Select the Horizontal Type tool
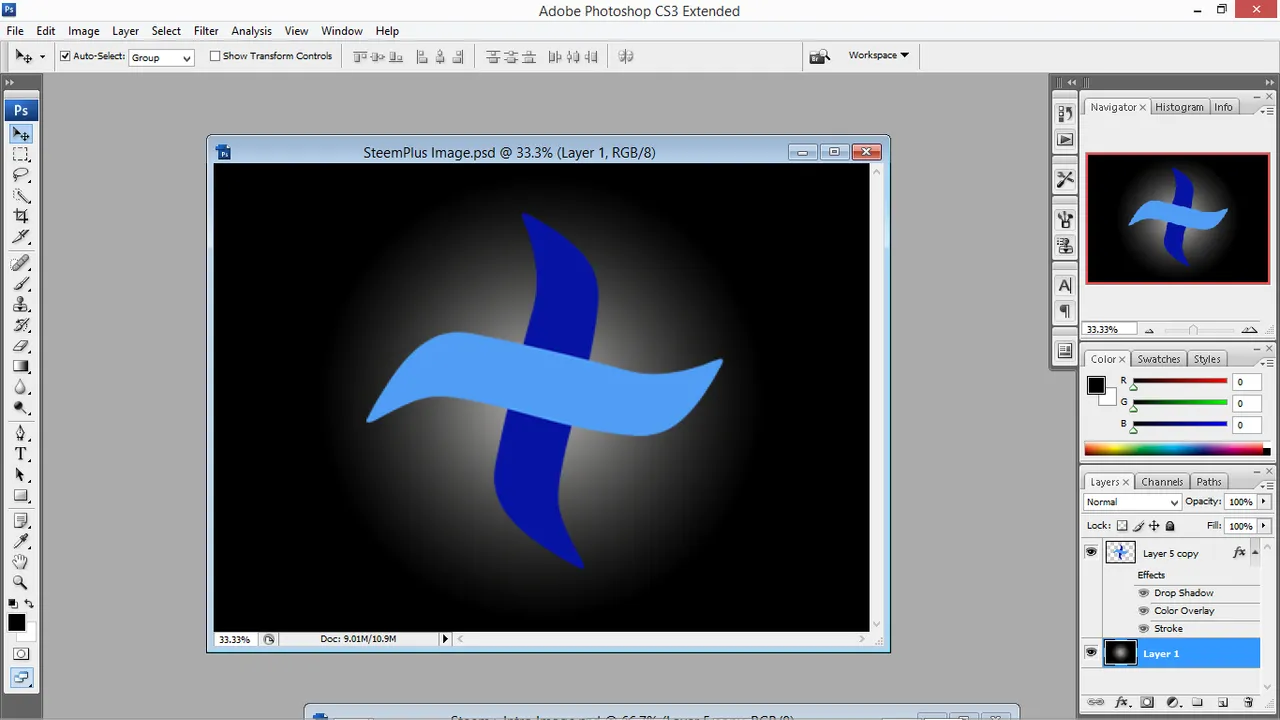This screenshot has width=1280, height=720. coord(21,454)
